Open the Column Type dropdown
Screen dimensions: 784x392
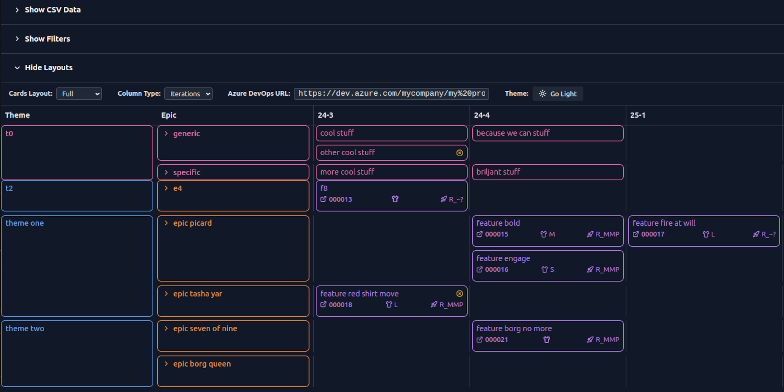coord(188,94)
